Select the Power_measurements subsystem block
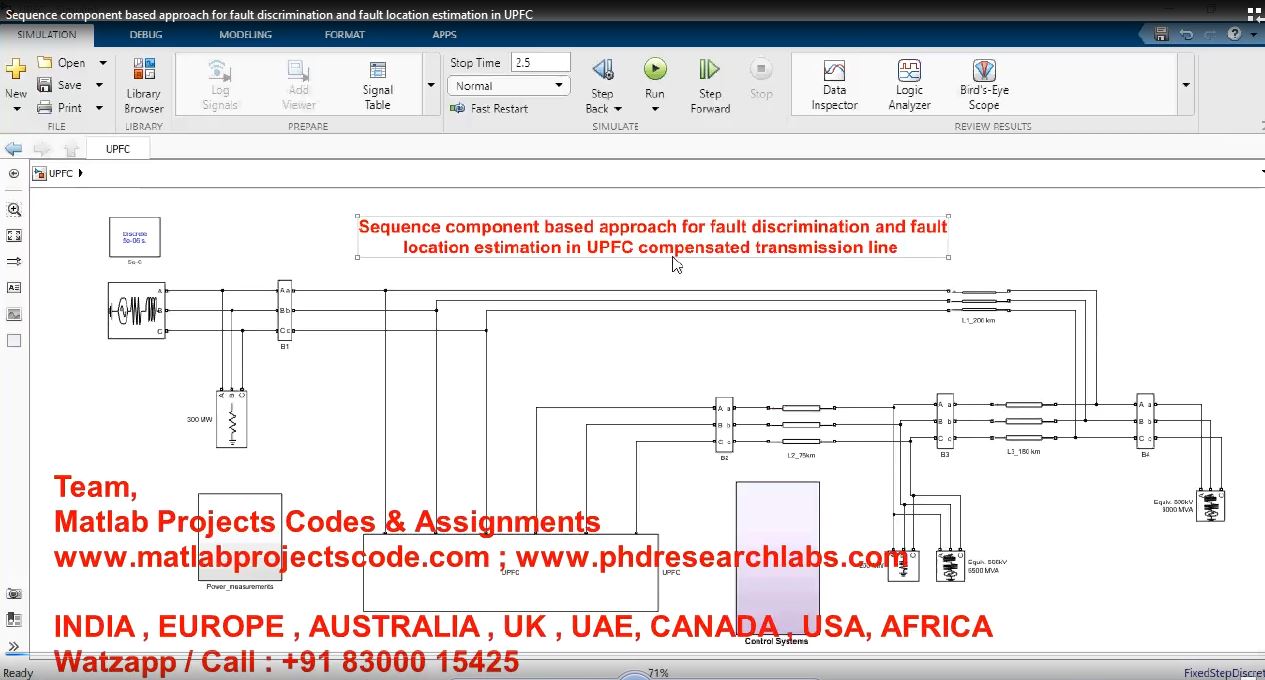1265x680 pixels. click(240, 536)
